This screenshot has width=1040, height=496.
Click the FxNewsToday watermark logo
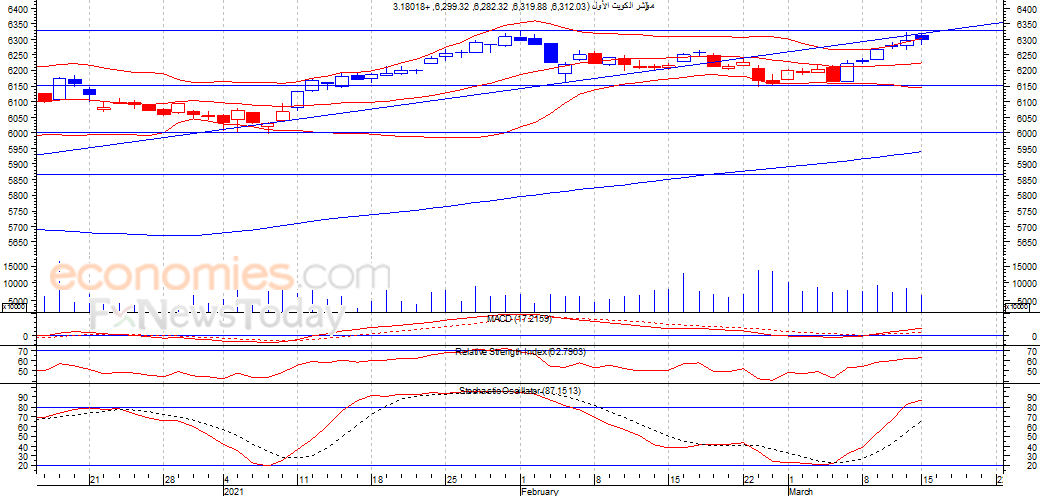click(218, 314)
